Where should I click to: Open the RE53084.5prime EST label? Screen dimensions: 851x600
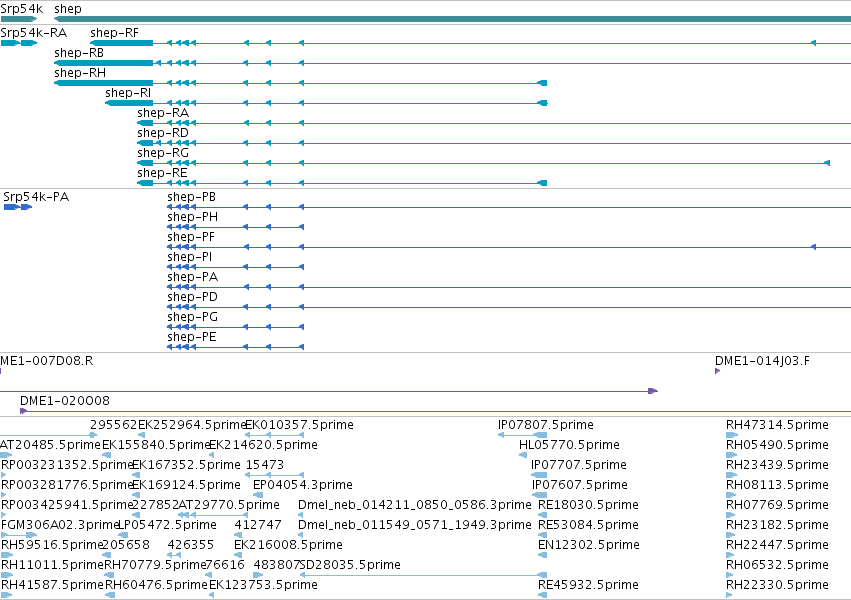[588, 525]
